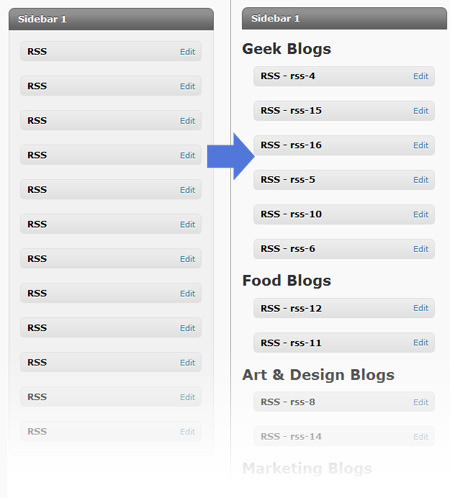Click the Geek Blogs heading

click(287, 49)
